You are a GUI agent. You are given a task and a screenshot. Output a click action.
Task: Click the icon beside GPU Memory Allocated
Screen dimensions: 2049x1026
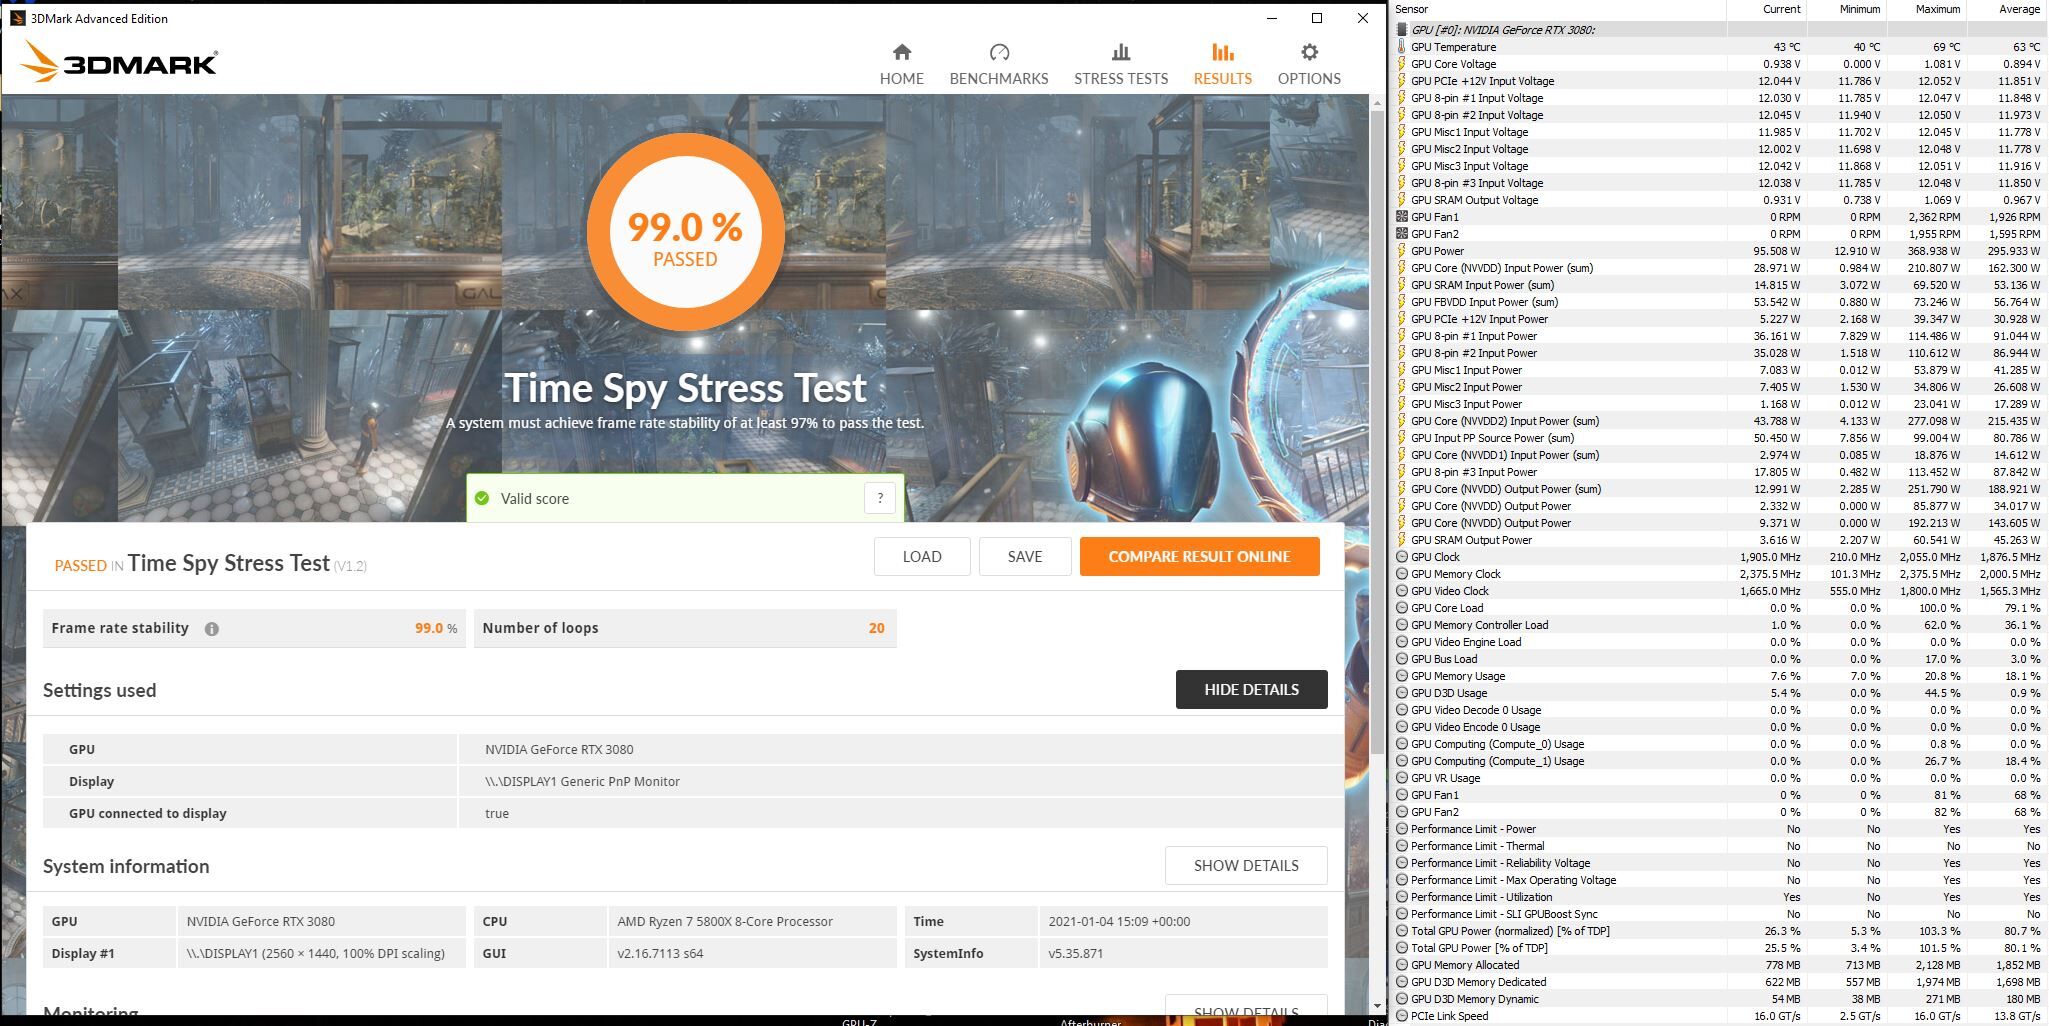coord(1402,965)
